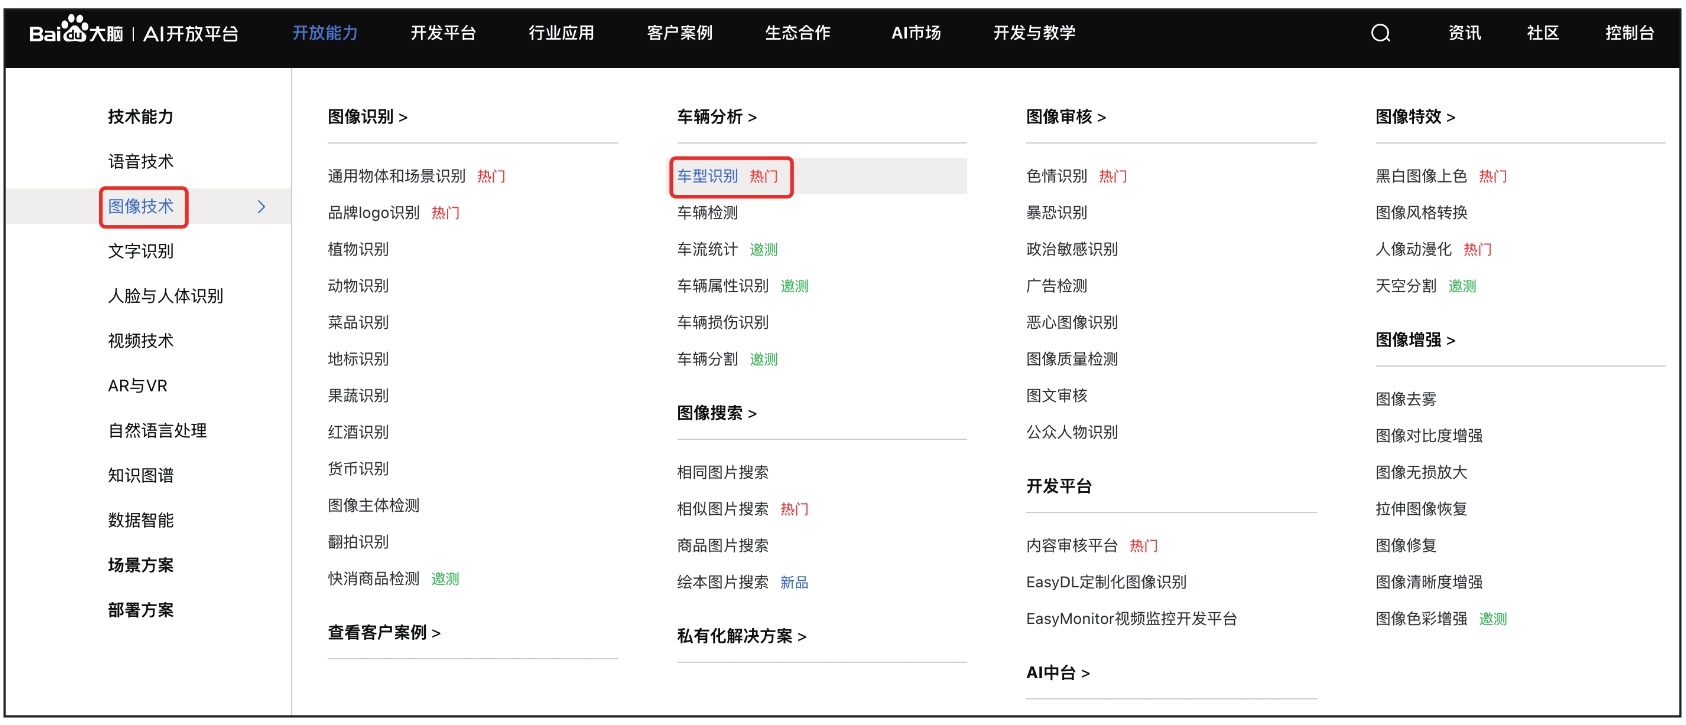Open the 客户案例 nav menu
The width and height of the screenshot is (1686, 725).
tap(680, 33)
